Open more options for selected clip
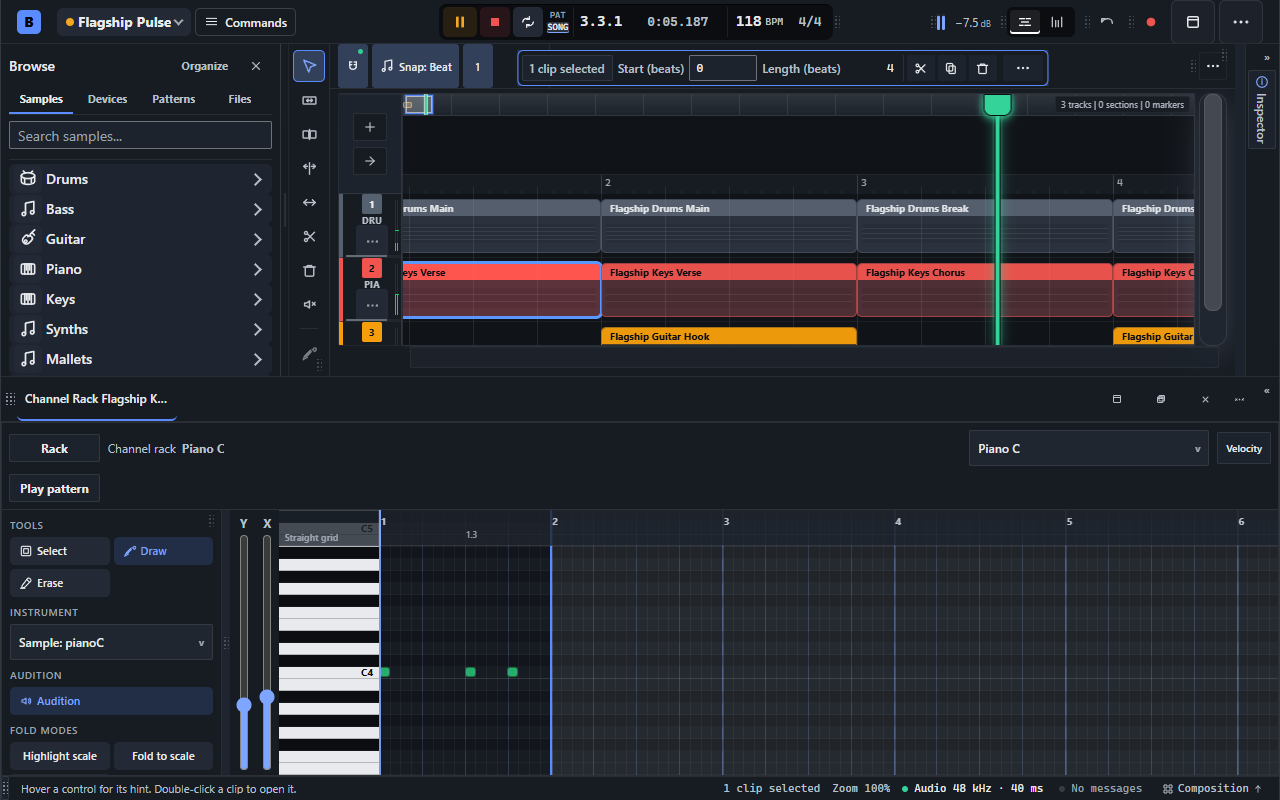Screen dimensions: 1280x800 click(x=1022, y=68)
